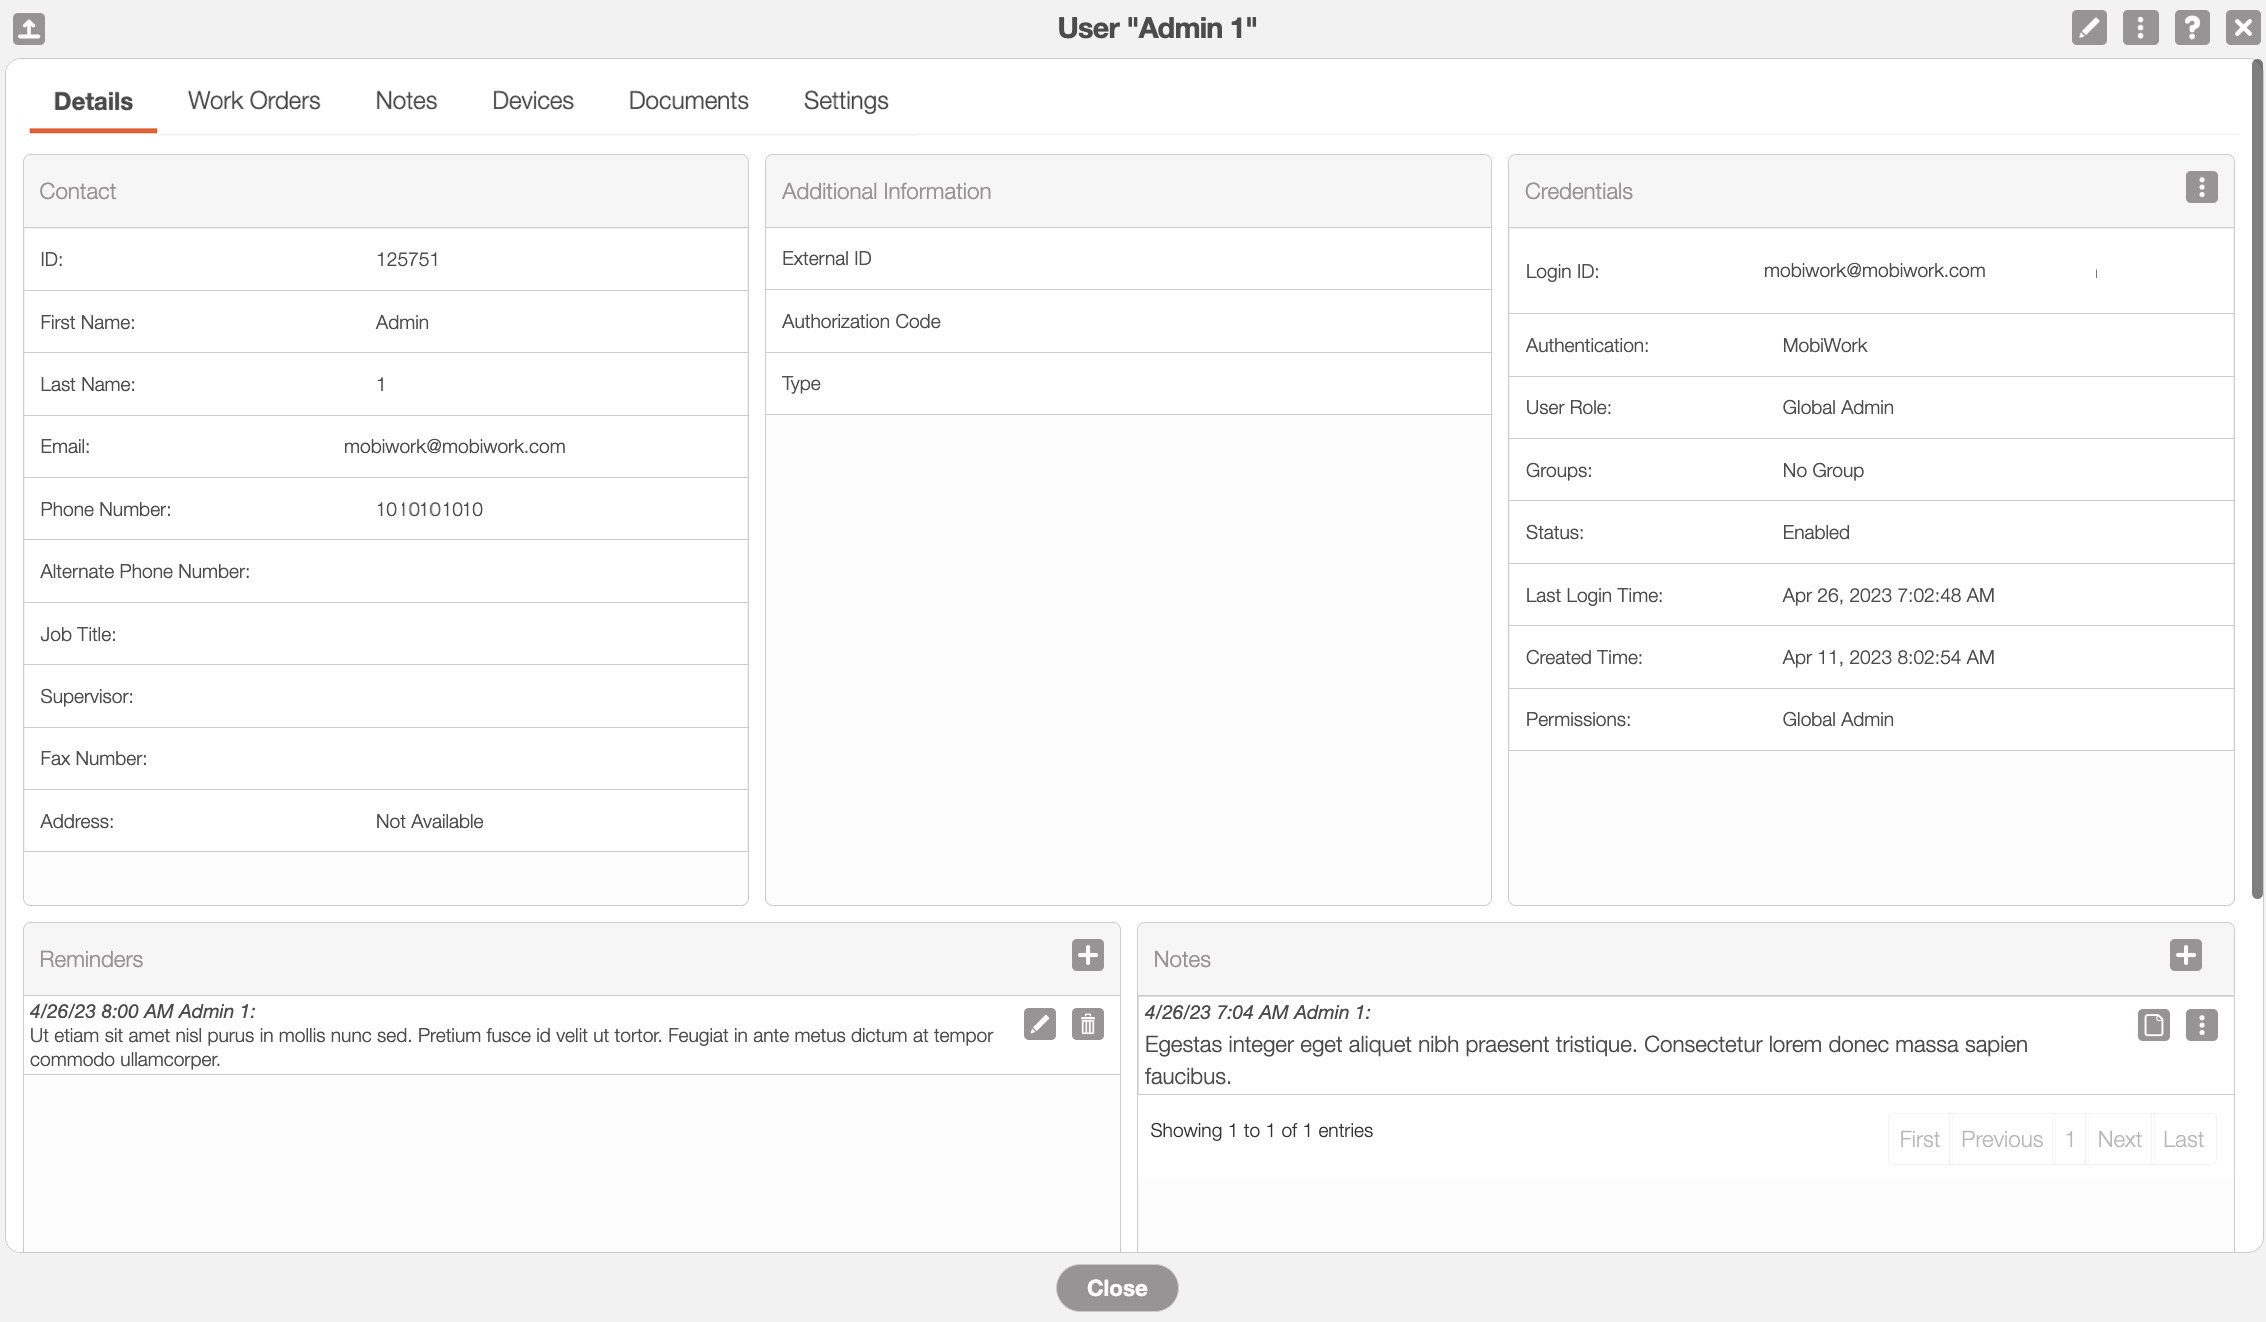
Task: Edit the reminder with pencil icon
Action: click(1039, 1024)
